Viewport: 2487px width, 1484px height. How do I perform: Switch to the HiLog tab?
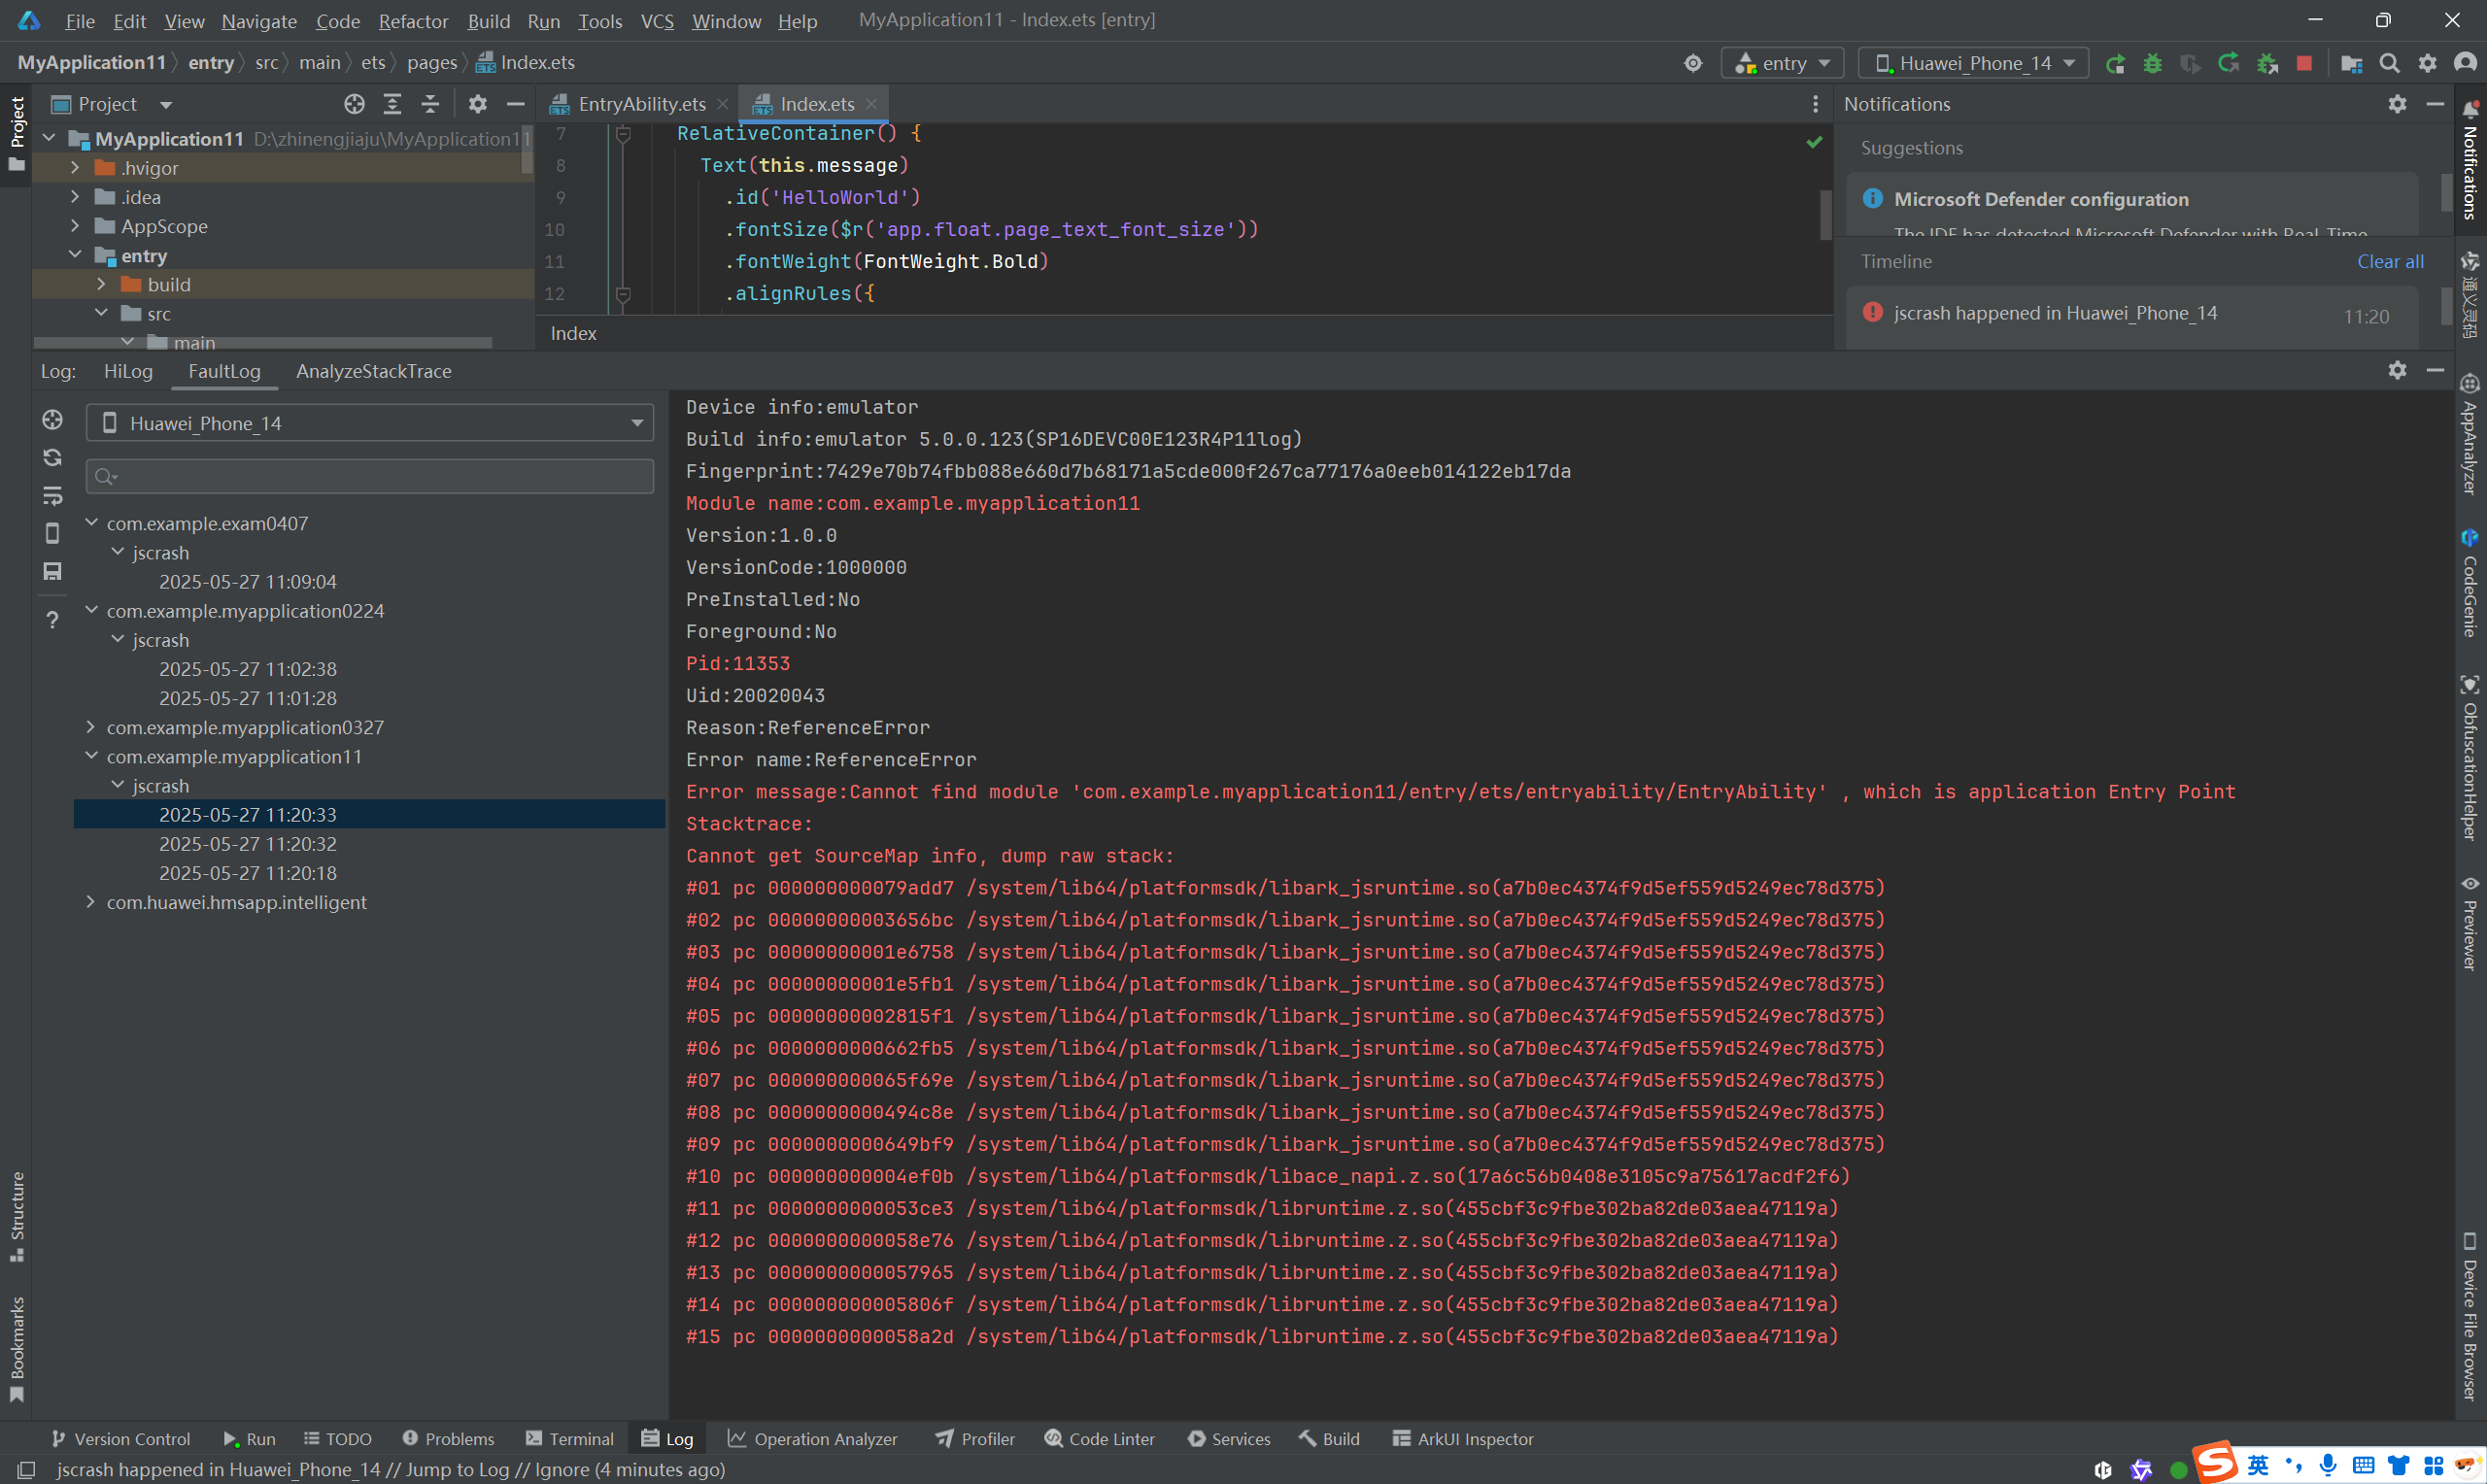(128, 371)
